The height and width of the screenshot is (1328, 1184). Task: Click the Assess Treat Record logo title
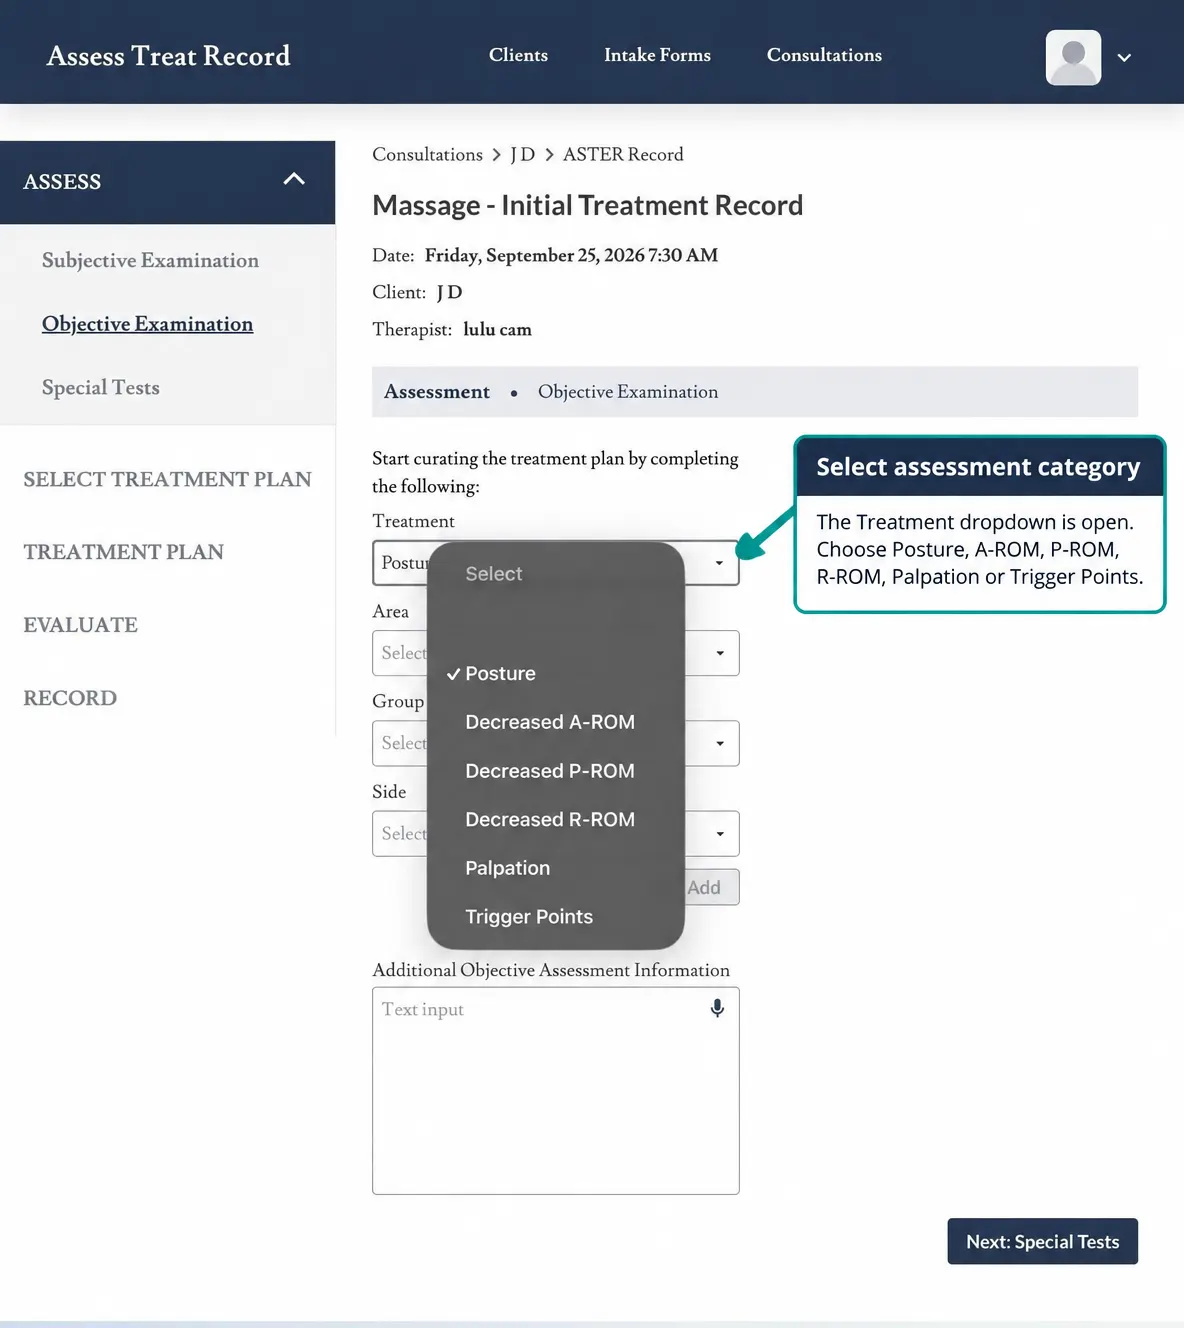(x=168, y=56)
